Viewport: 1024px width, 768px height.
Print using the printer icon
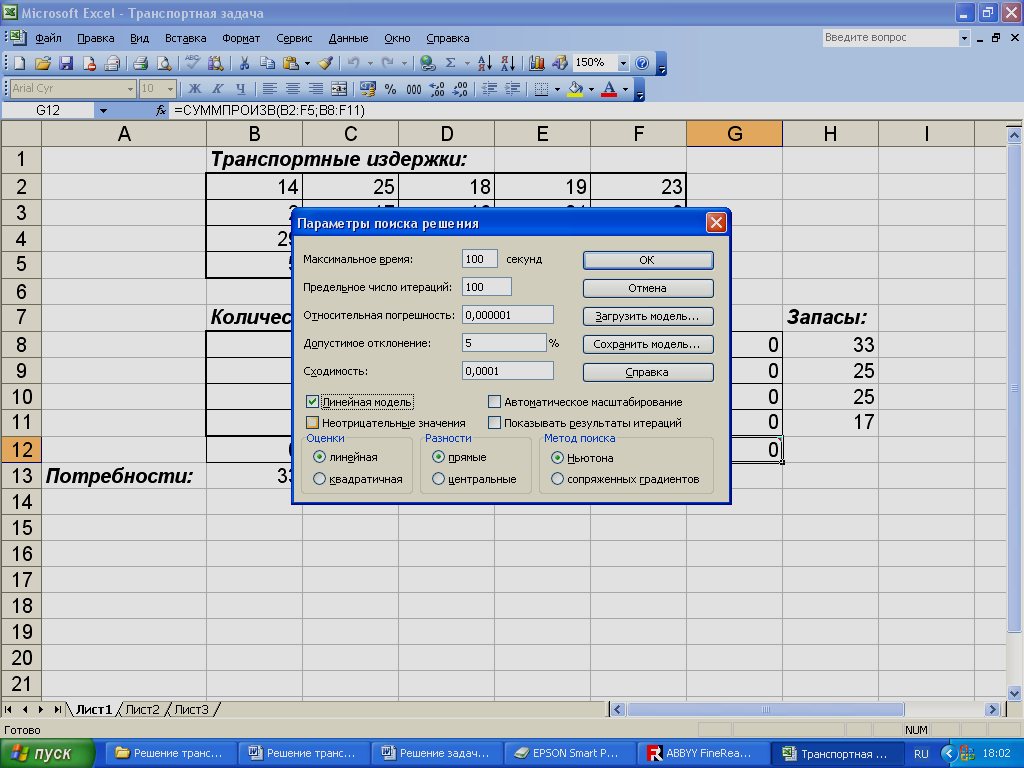140,63
